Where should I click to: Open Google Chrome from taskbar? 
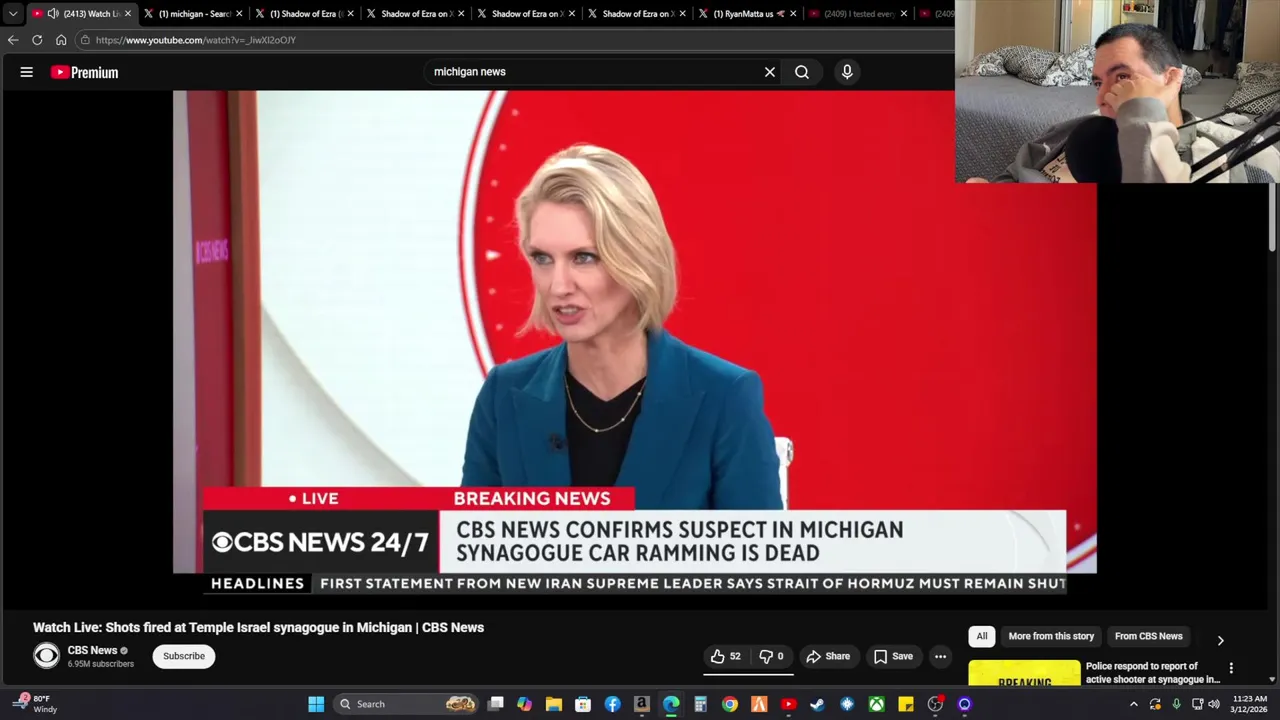coord(730,704)
